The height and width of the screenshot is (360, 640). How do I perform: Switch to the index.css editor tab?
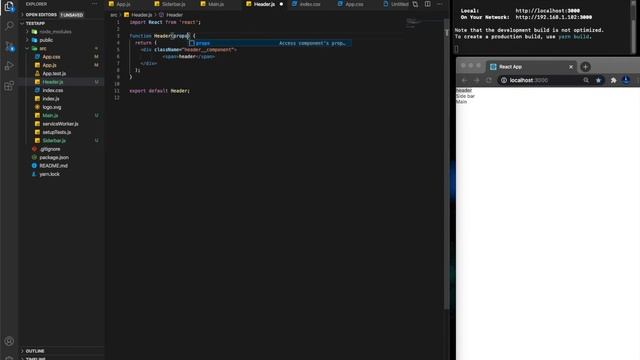[310, 4]
